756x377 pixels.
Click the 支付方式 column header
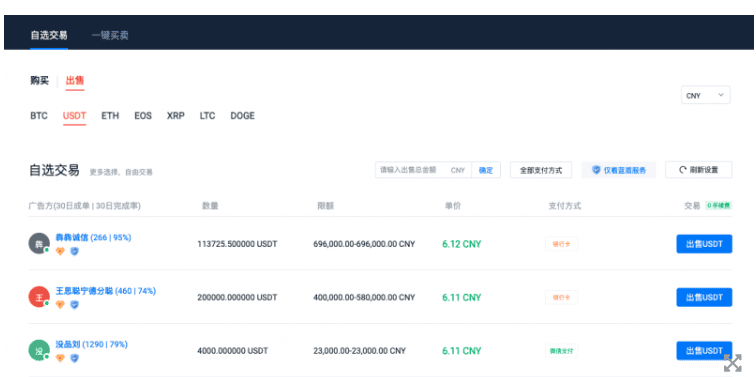click(565, 206)
